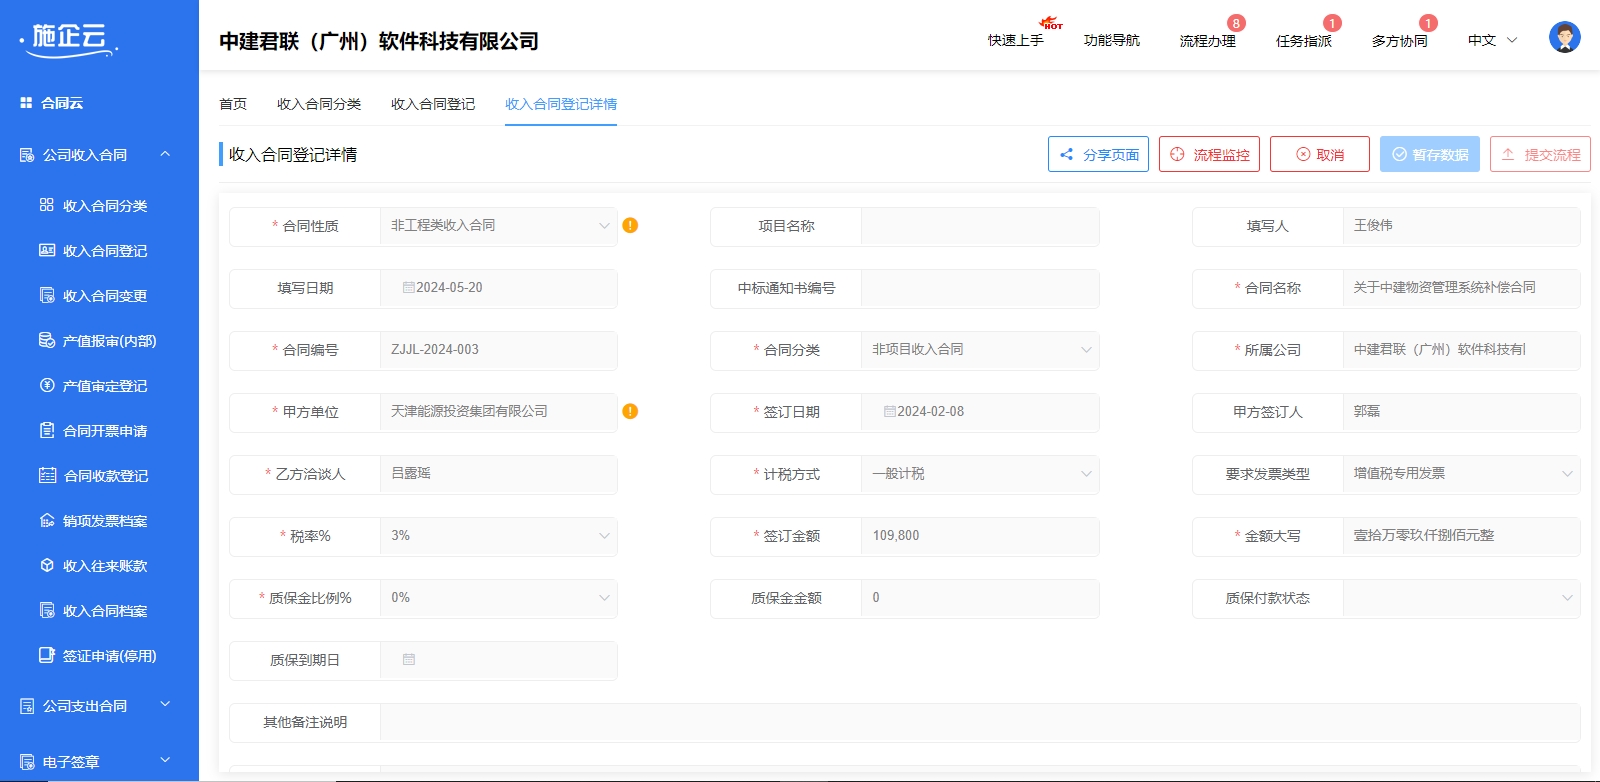Click the 公司支出合同 section icon
The width and height of the screenshot is (1600, 782).
coord(27,706)
